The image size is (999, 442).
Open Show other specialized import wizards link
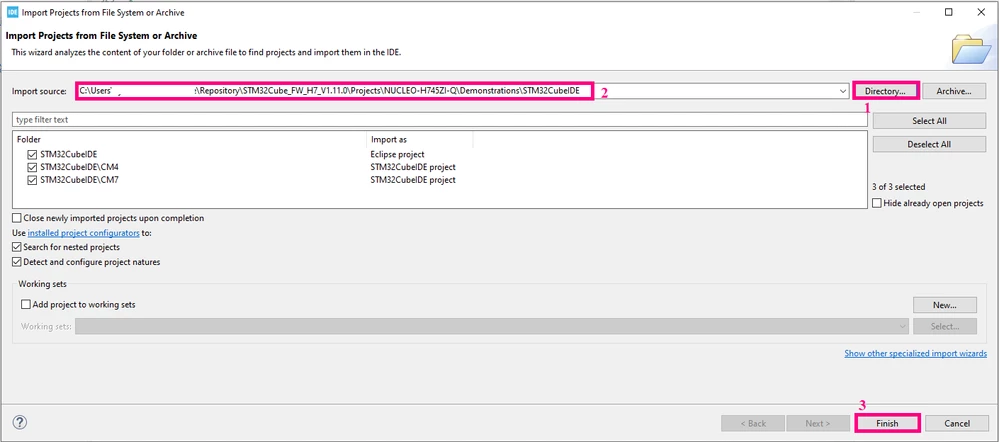[x=916, y=353]
